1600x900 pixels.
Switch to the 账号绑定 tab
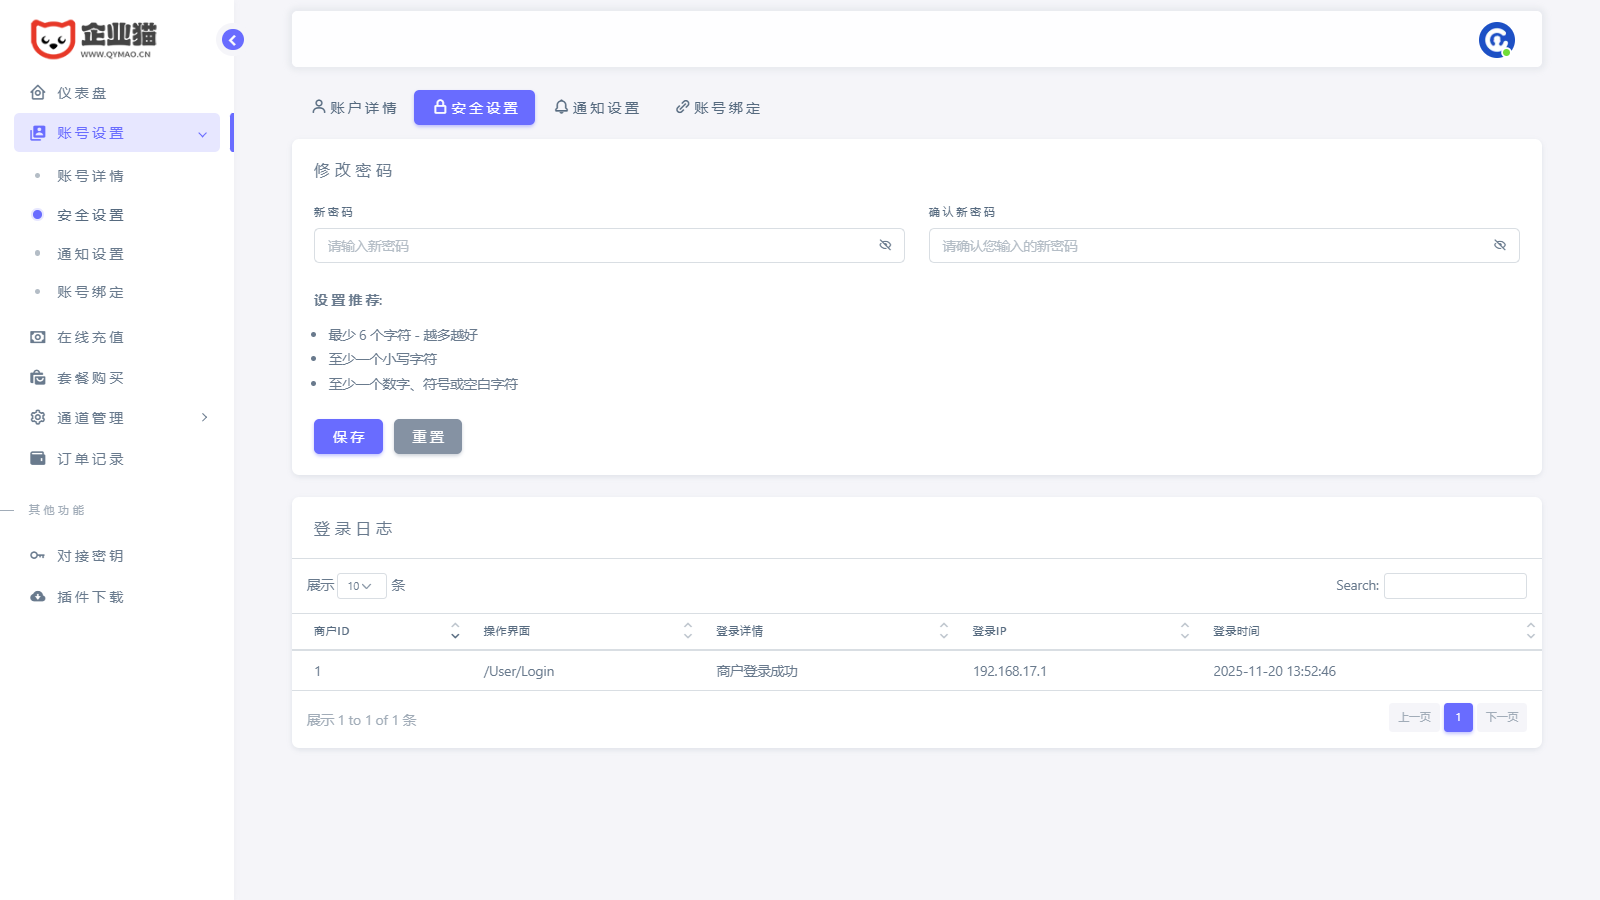pos(718,108)
